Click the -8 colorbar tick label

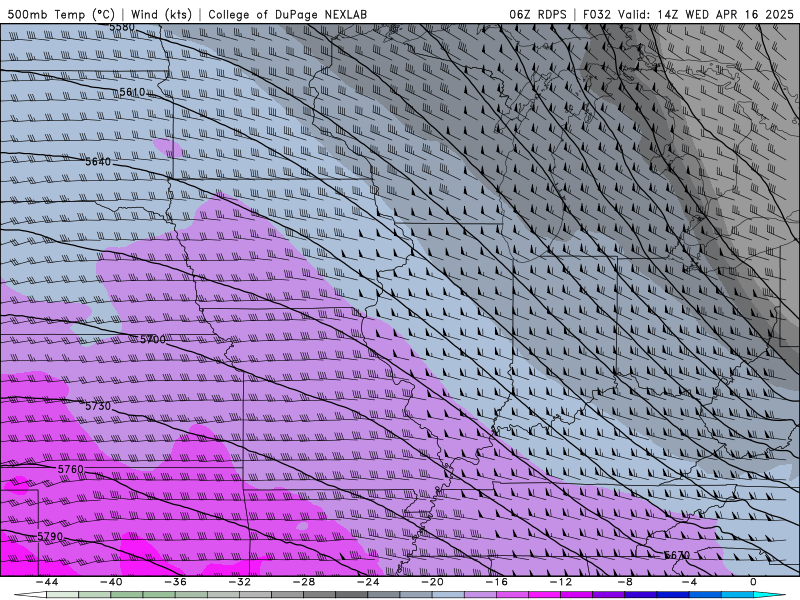coord(624,582)
